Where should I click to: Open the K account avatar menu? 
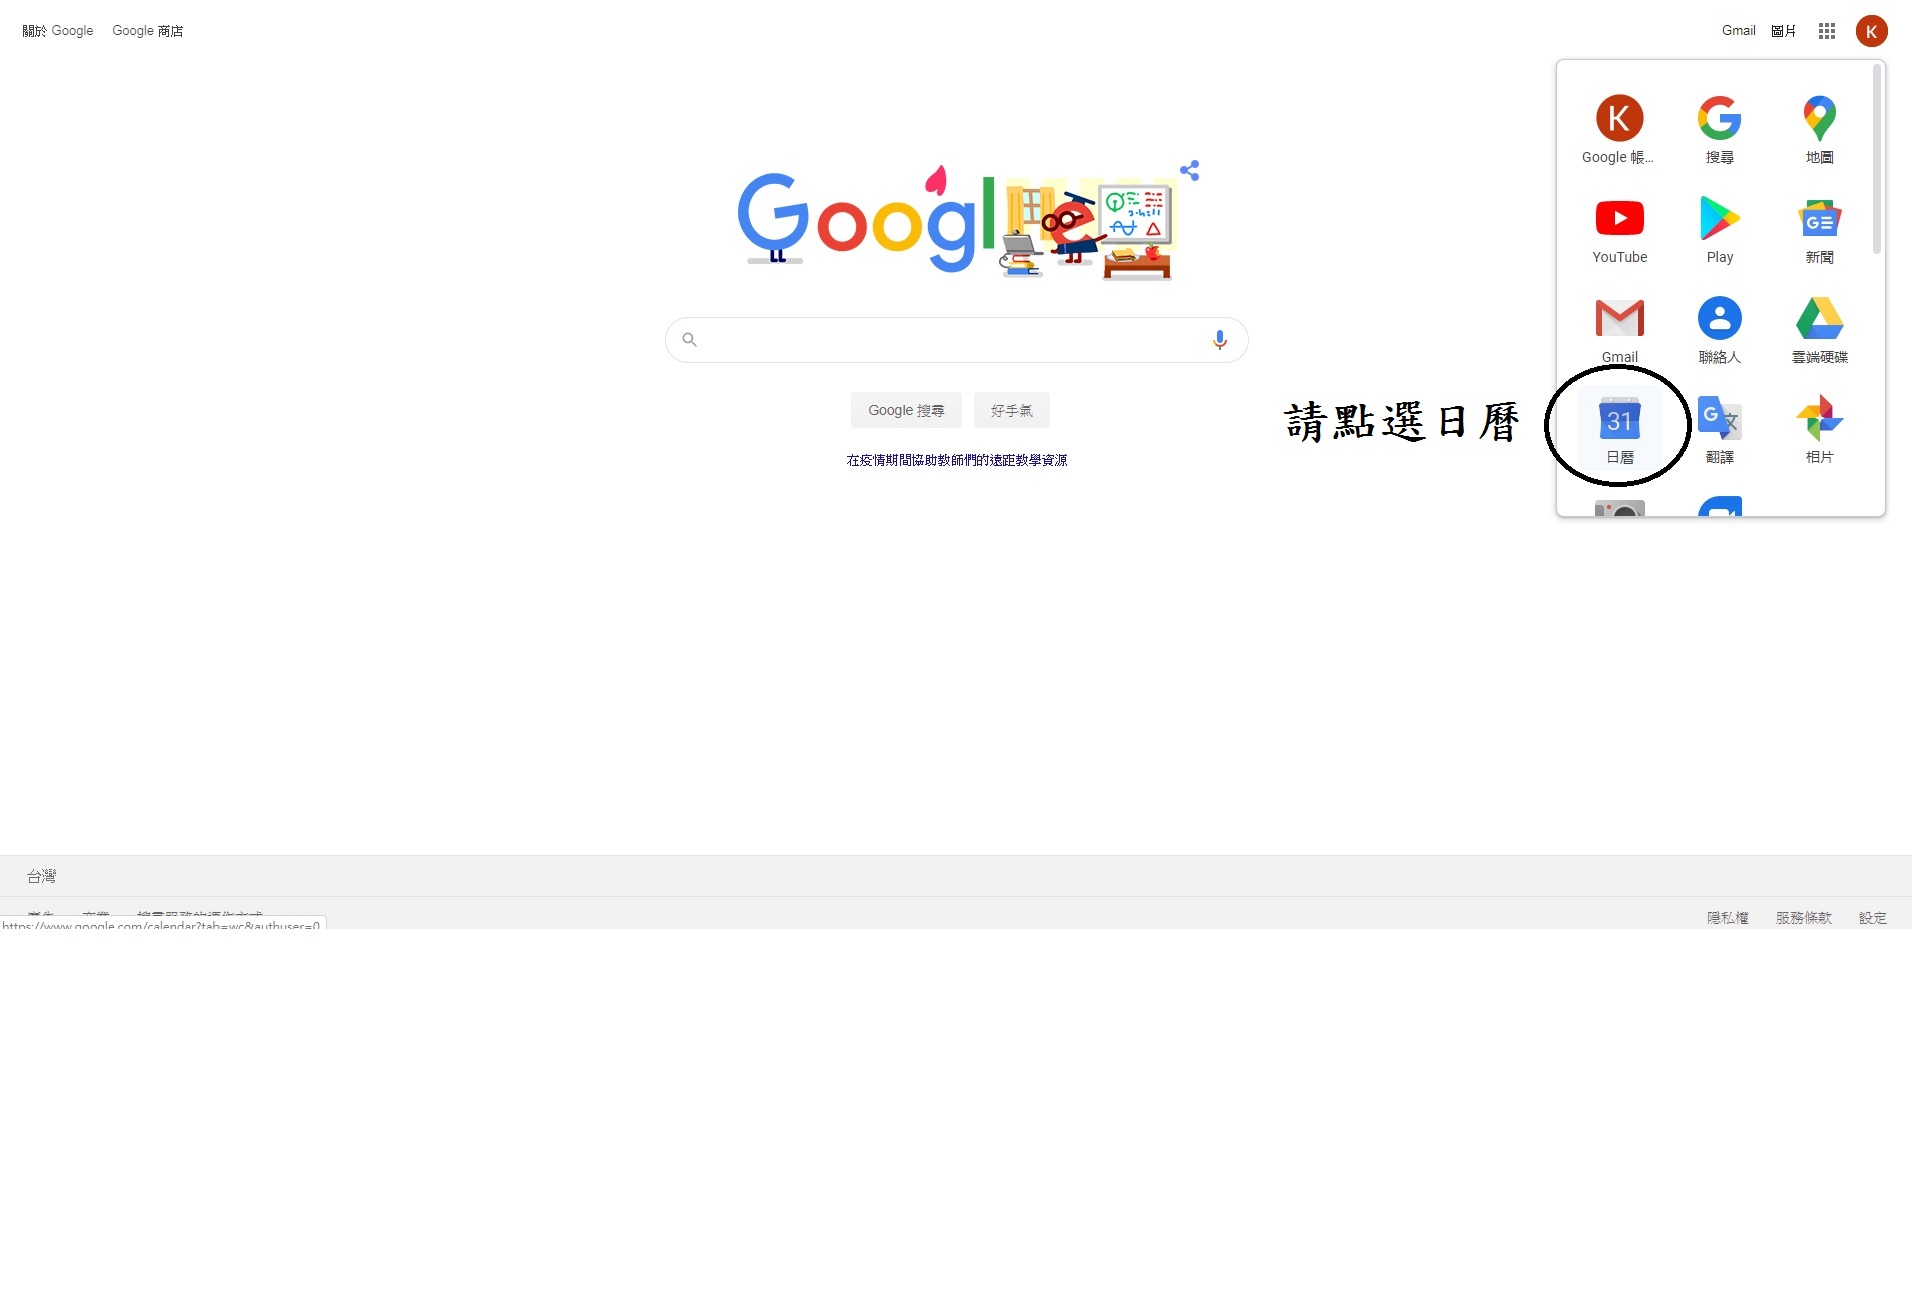tap(1871, 31)
